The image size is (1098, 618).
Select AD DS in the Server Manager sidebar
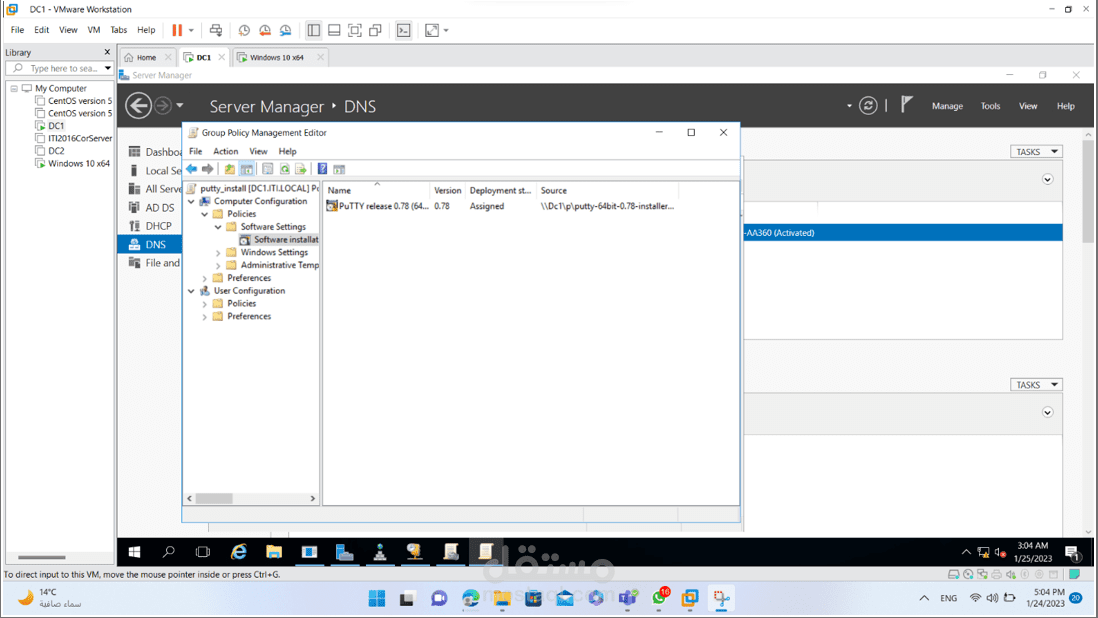160,208
